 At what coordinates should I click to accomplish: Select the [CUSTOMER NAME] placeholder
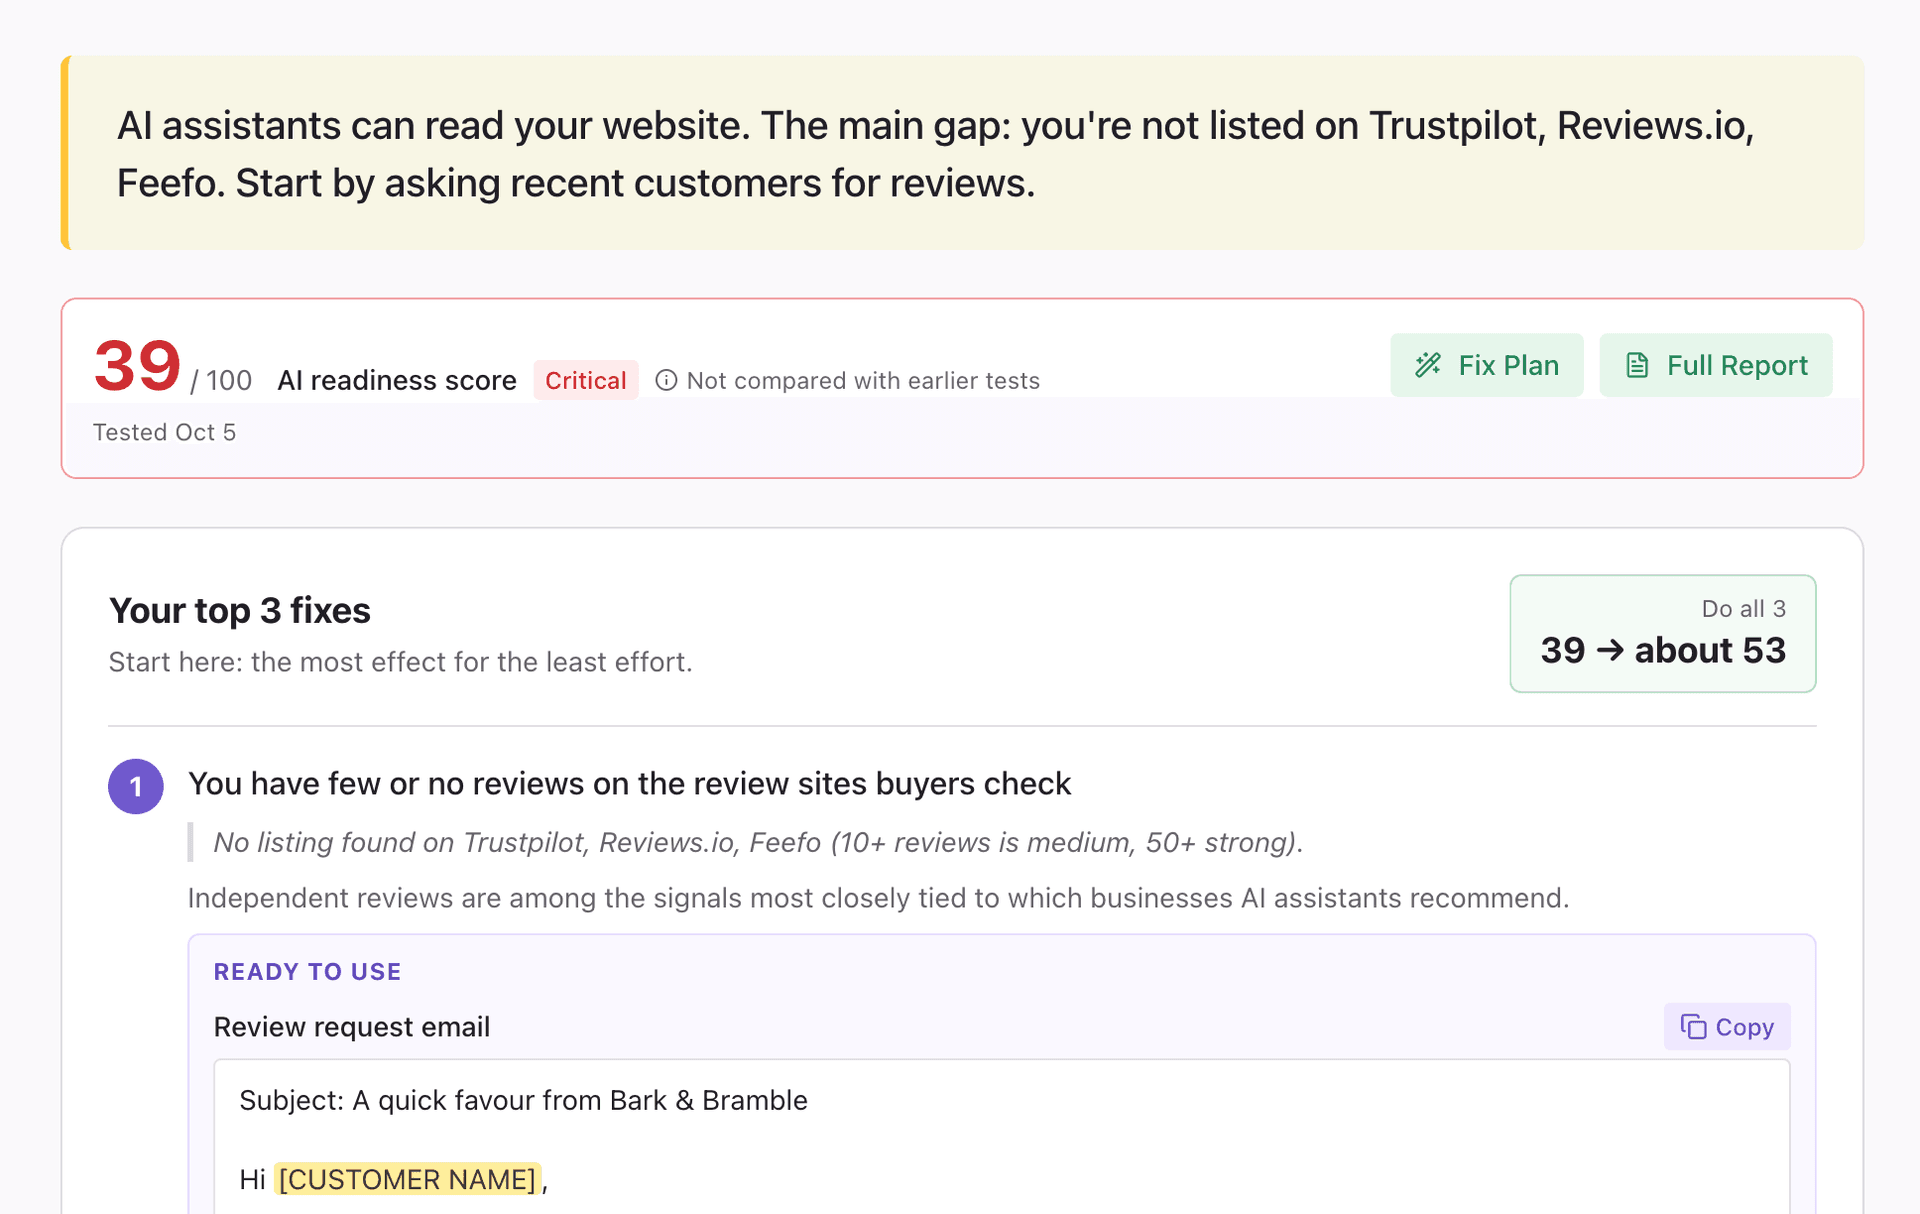408,1179
